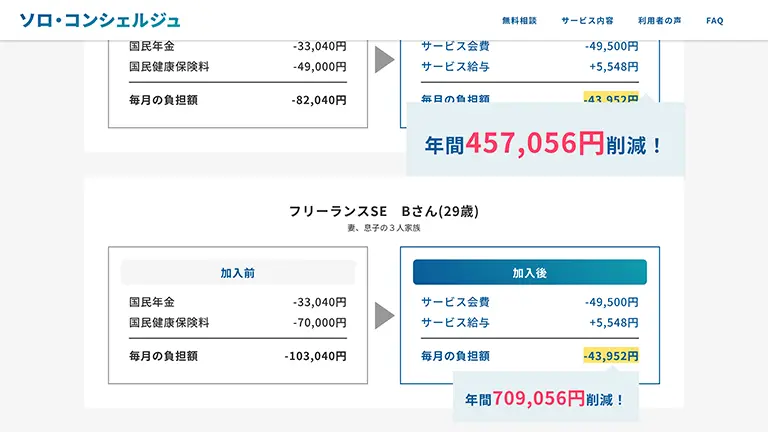Click the 国民年金 -33,040円 row for Bさん
Viewport: 768px width, 432px height.
(x=238, y=302)
